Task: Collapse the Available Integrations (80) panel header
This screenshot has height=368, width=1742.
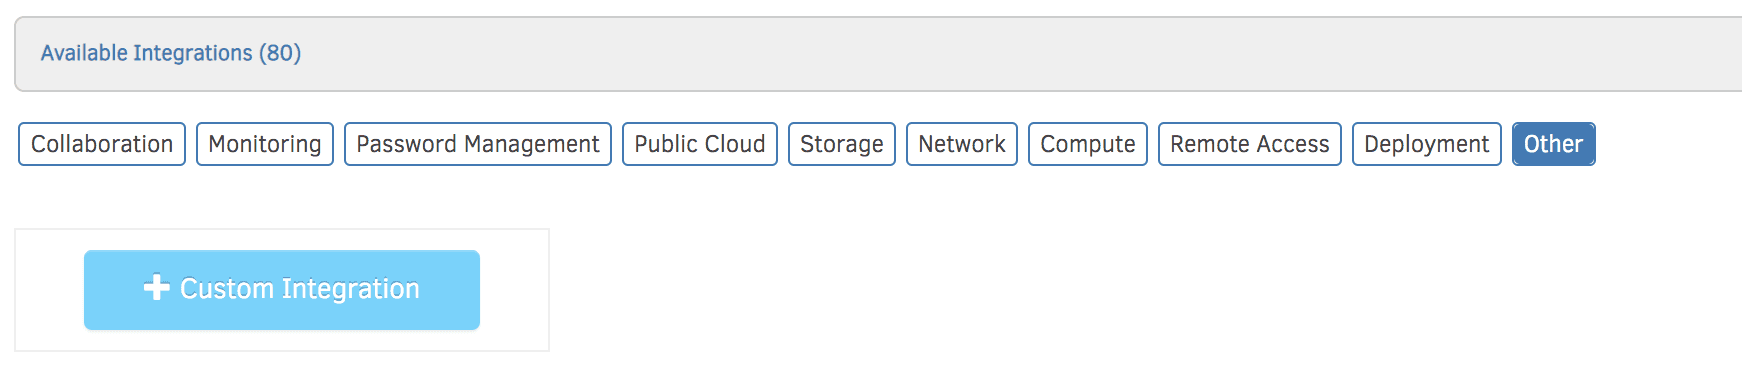Action: click(x=878, y=54)
